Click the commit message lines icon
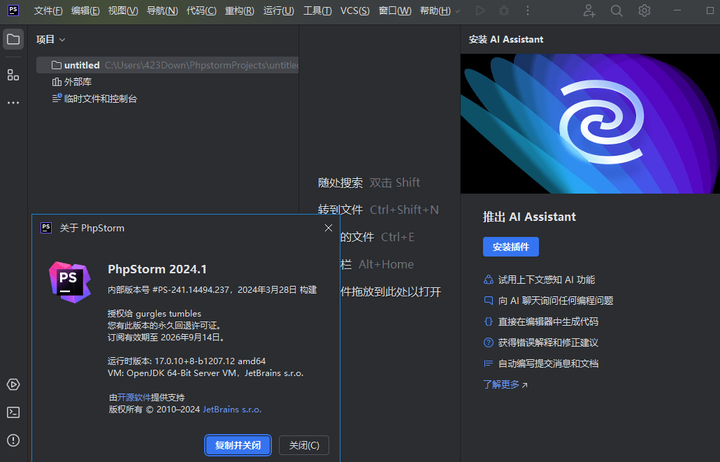 click(488, 363)
